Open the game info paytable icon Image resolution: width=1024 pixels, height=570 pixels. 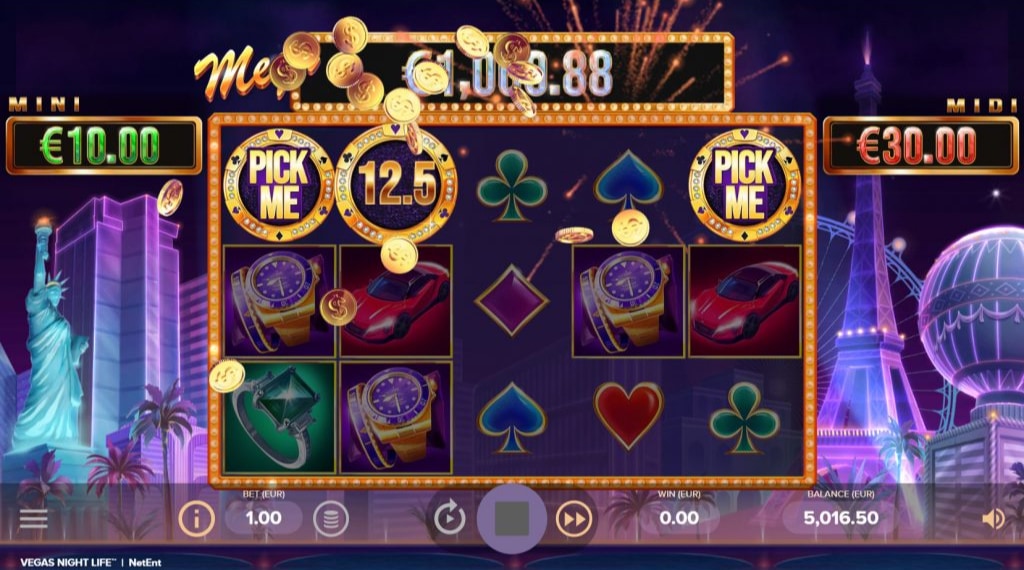click(196, 519)
